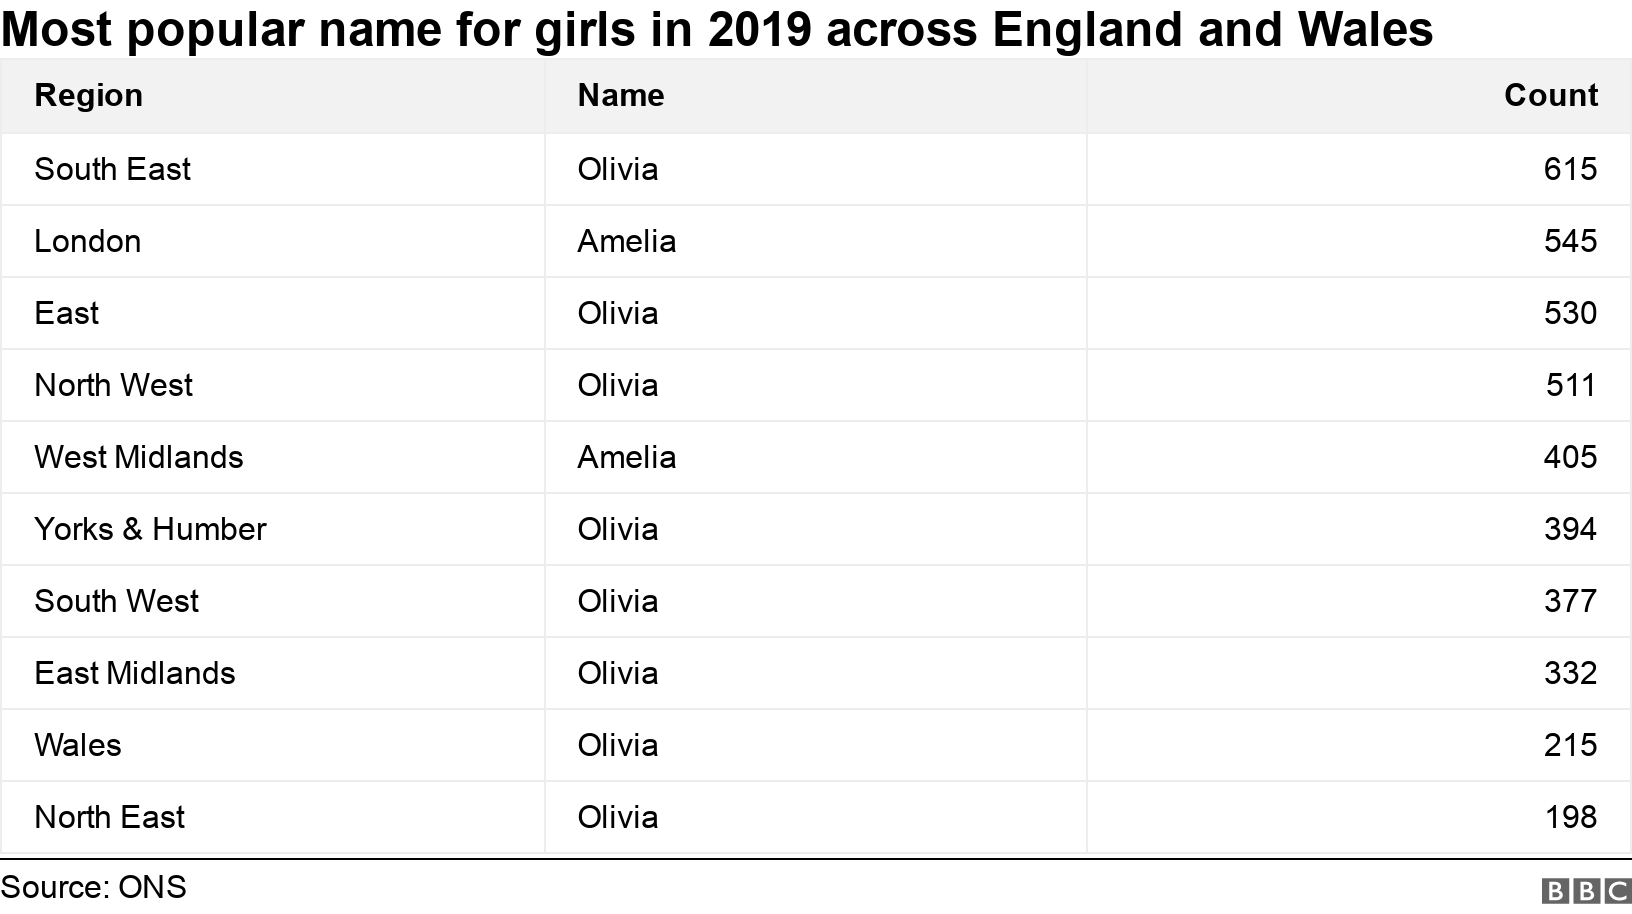Viewport: 1632px width, 914px height.
Task: Click the Source: ONS text
Action: coord(94,888)
